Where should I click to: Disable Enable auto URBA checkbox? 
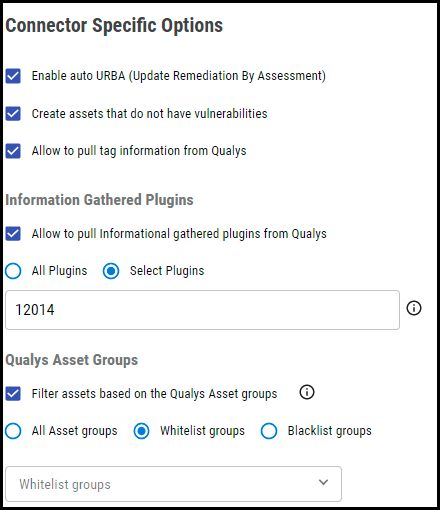13,76
